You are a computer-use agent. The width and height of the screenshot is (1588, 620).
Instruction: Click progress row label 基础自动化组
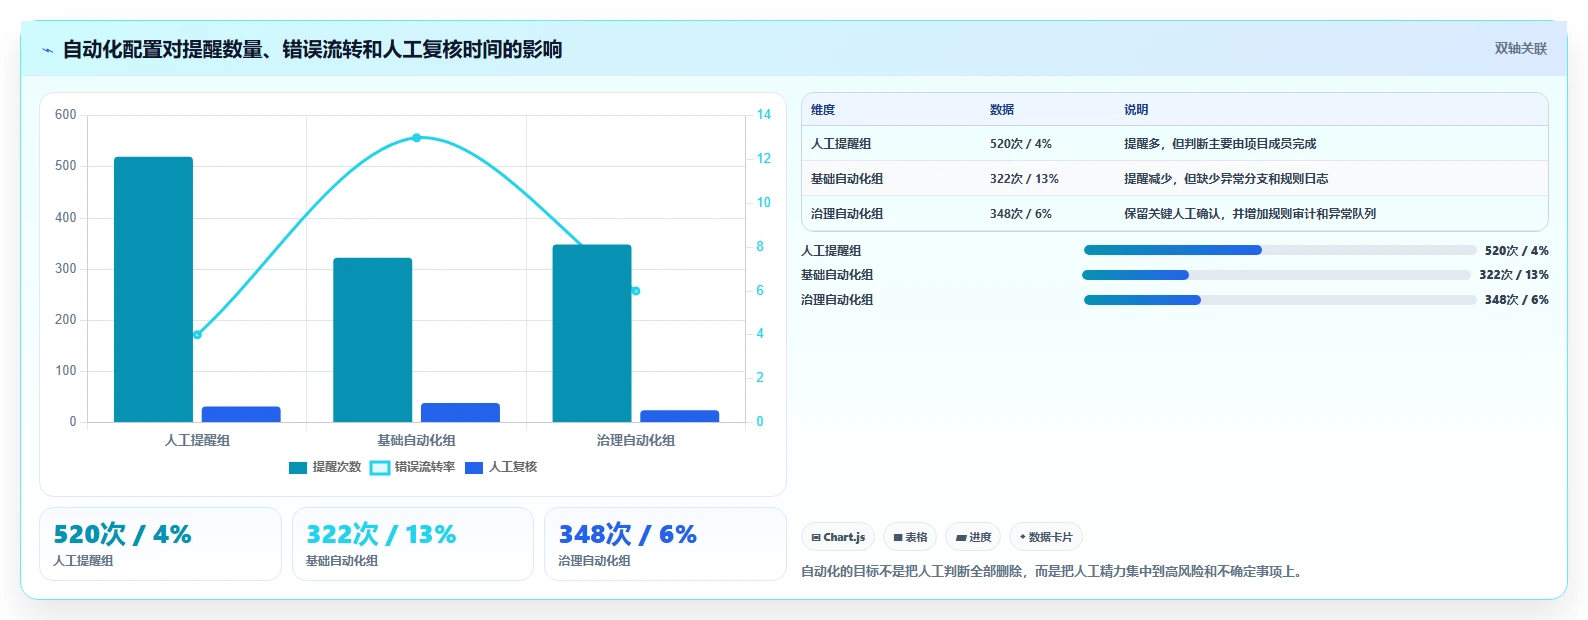[837, 275]
